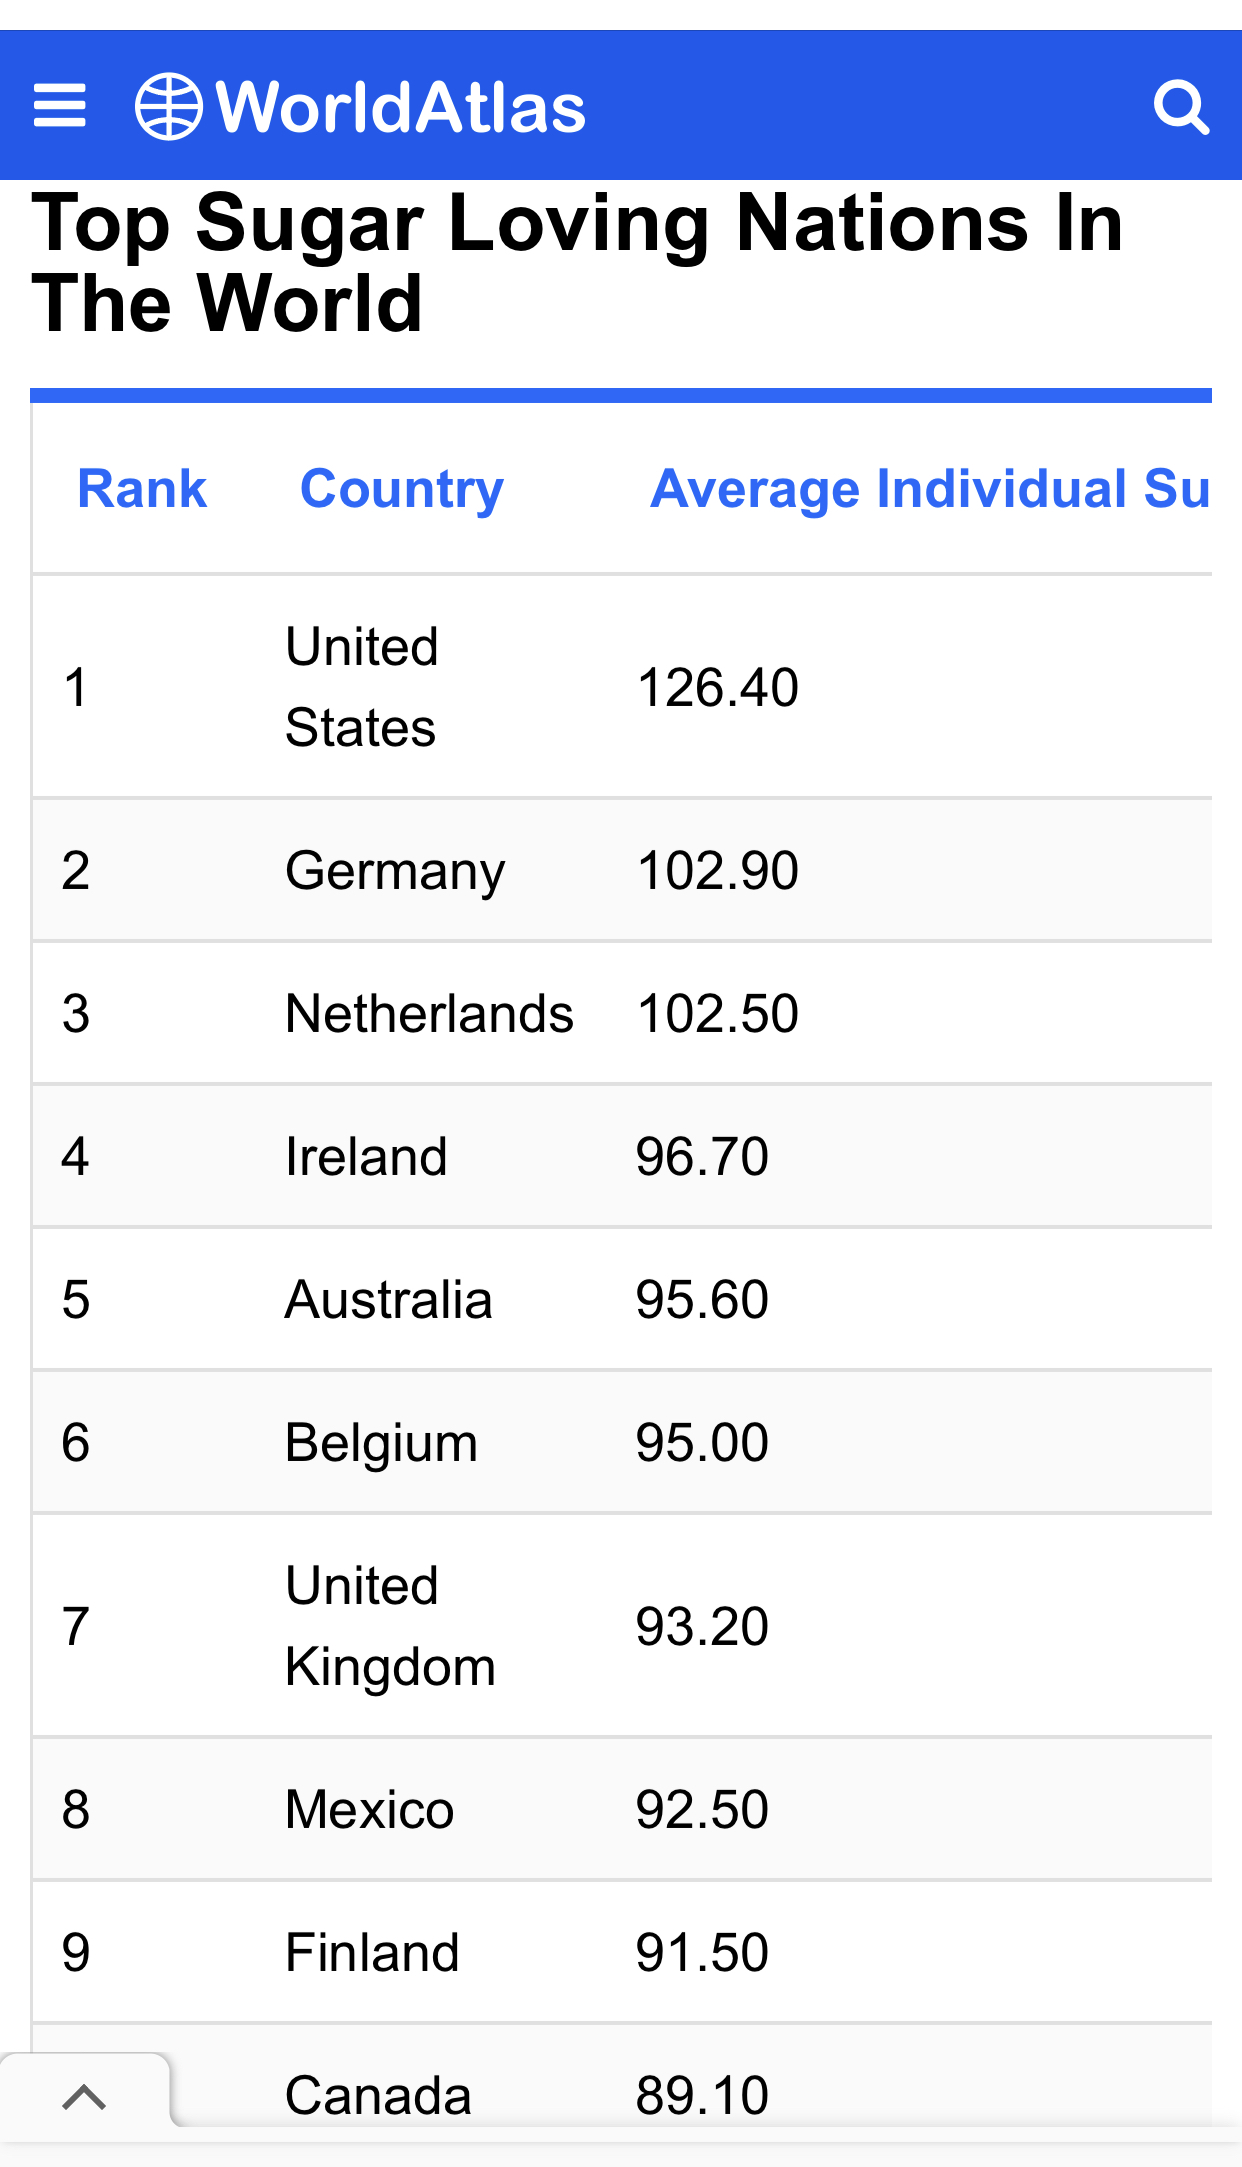Select the Belgium country cell
The image size is (1242, 2167).
pyautogui.click(x=381, y=1443)
